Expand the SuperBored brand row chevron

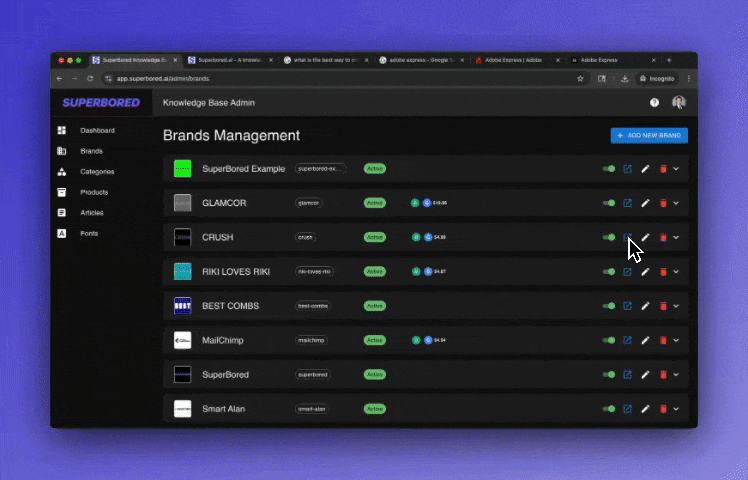point(676,375)
